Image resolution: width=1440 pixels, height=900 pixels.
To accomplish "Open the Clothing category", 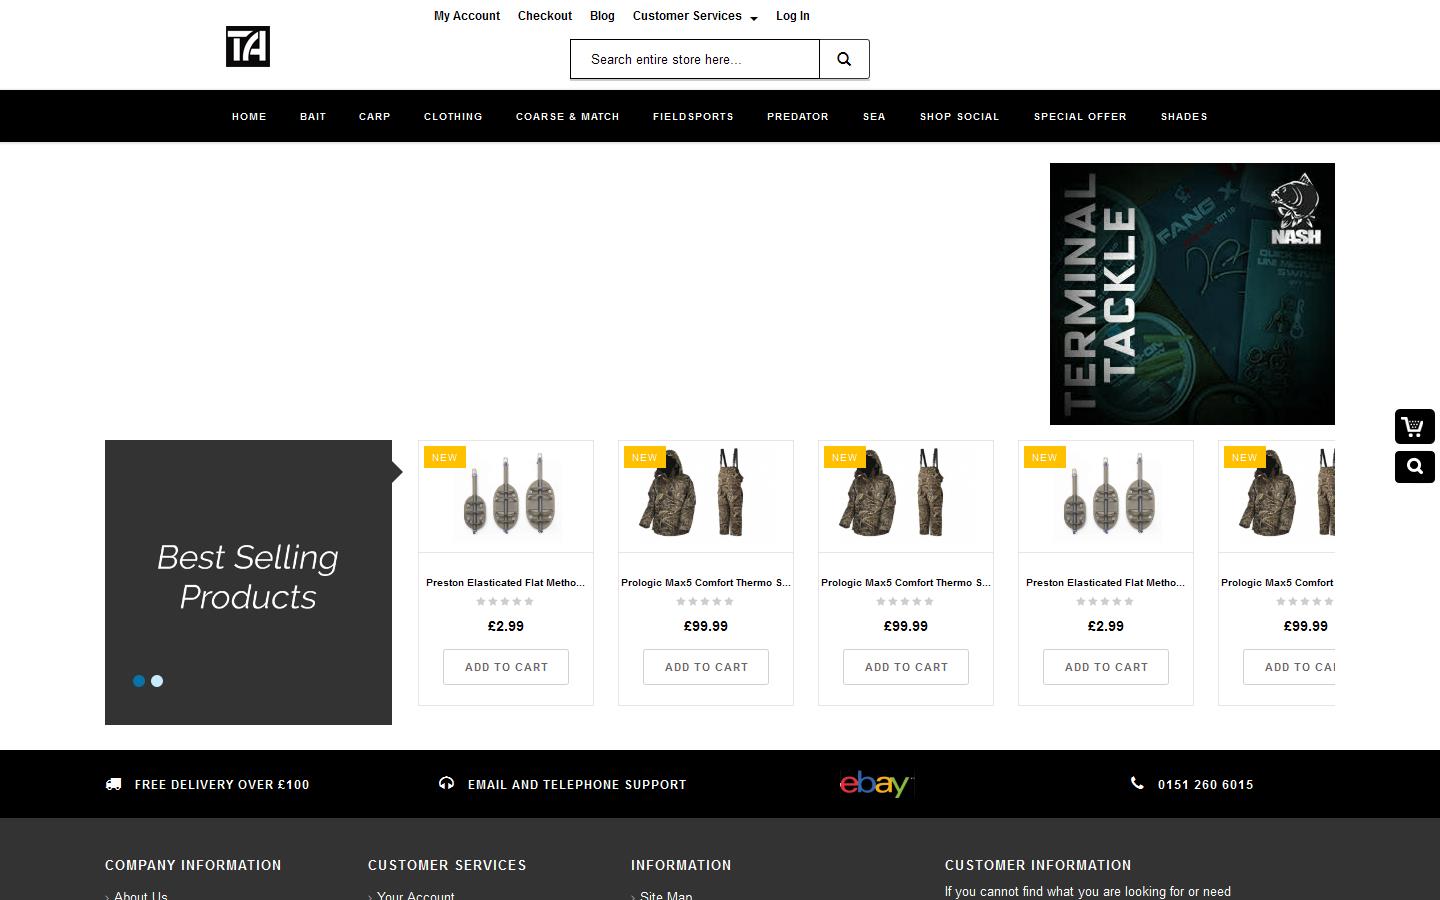I will 453,116.
